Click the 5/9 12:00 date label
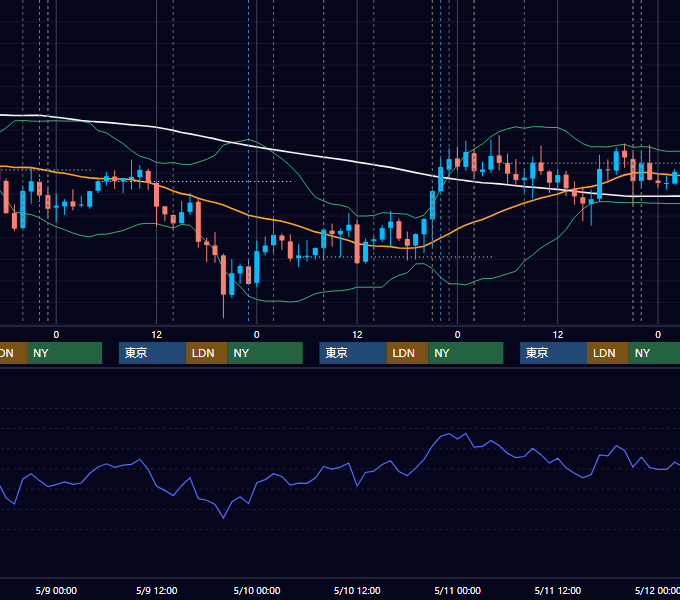The image size is (680, 600). [157, 590]
